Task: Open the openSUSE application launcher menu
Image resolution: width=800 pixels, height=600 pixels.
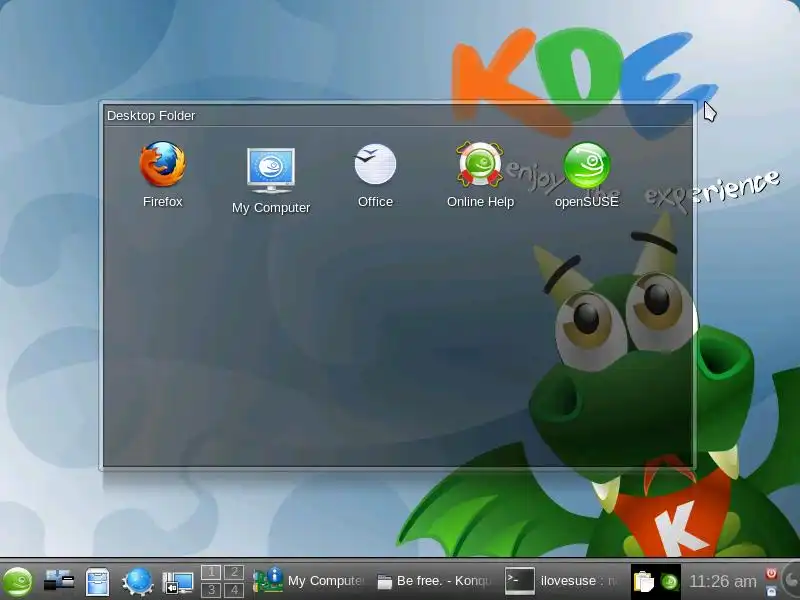Action: click(18, 582)
